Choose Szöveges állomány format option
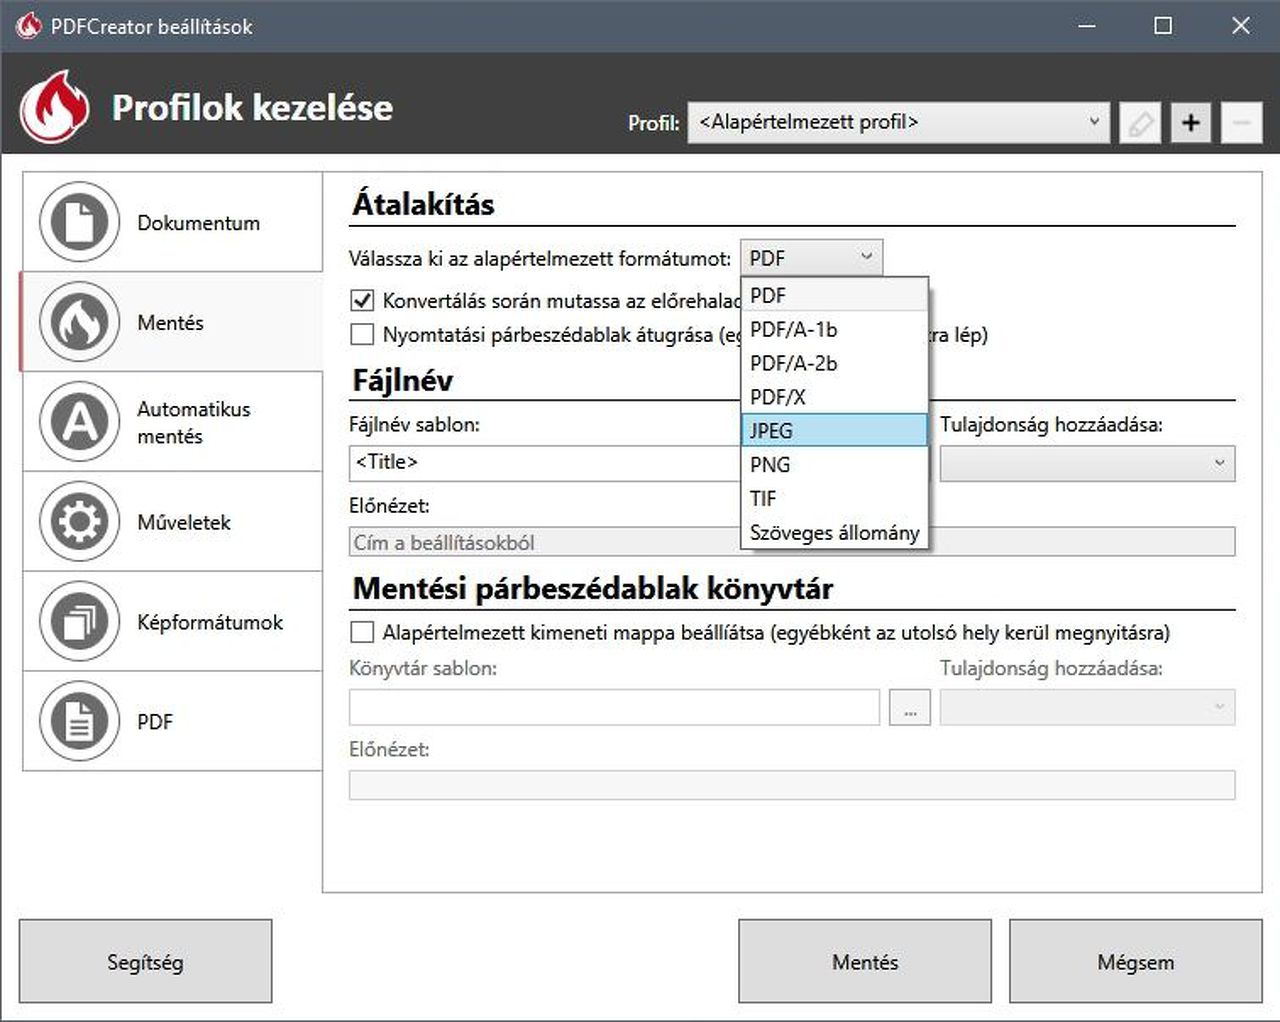Image resolution: width=1280 pixels, height=1022 pixels. [835, 532]
